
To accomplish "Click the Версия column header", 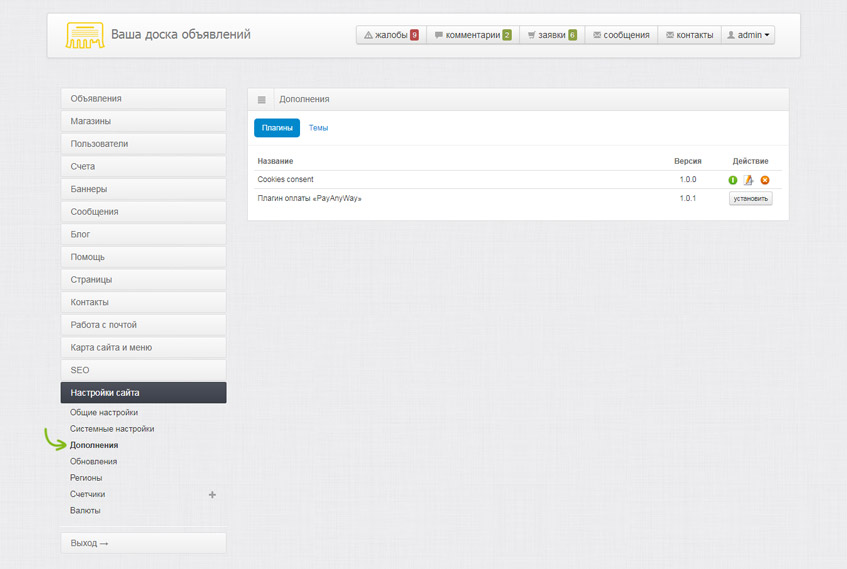I will click(688, 161).
